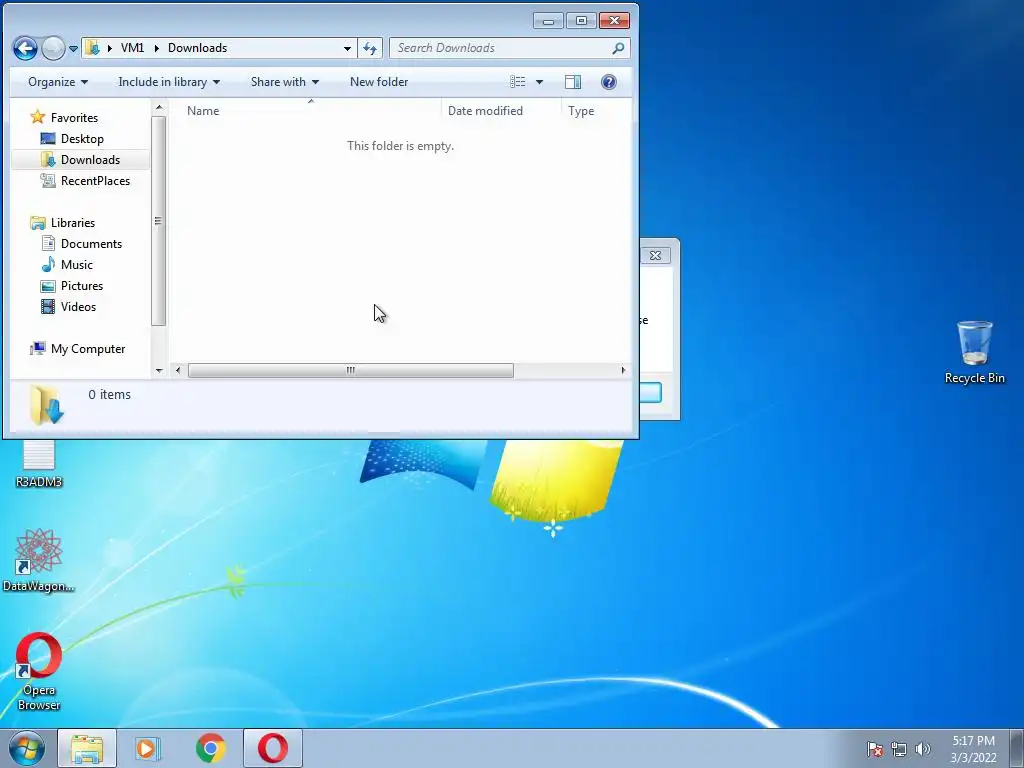The width and height of the screenshot is (1024, 768).
Task: Open recent pages dropdown next to forward arrow
Action: click(73, 48)
